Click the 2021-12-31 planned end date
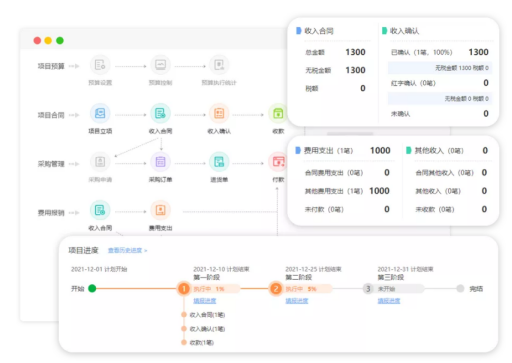Viewport: 512px width, 363px height. tap(405, 269)
